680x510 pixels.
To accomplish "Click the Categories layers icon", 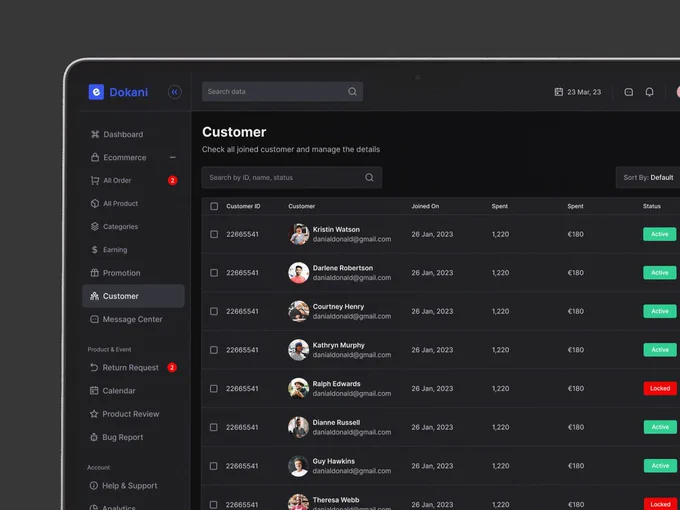I will pyautogui.click(x=95, y=226).
